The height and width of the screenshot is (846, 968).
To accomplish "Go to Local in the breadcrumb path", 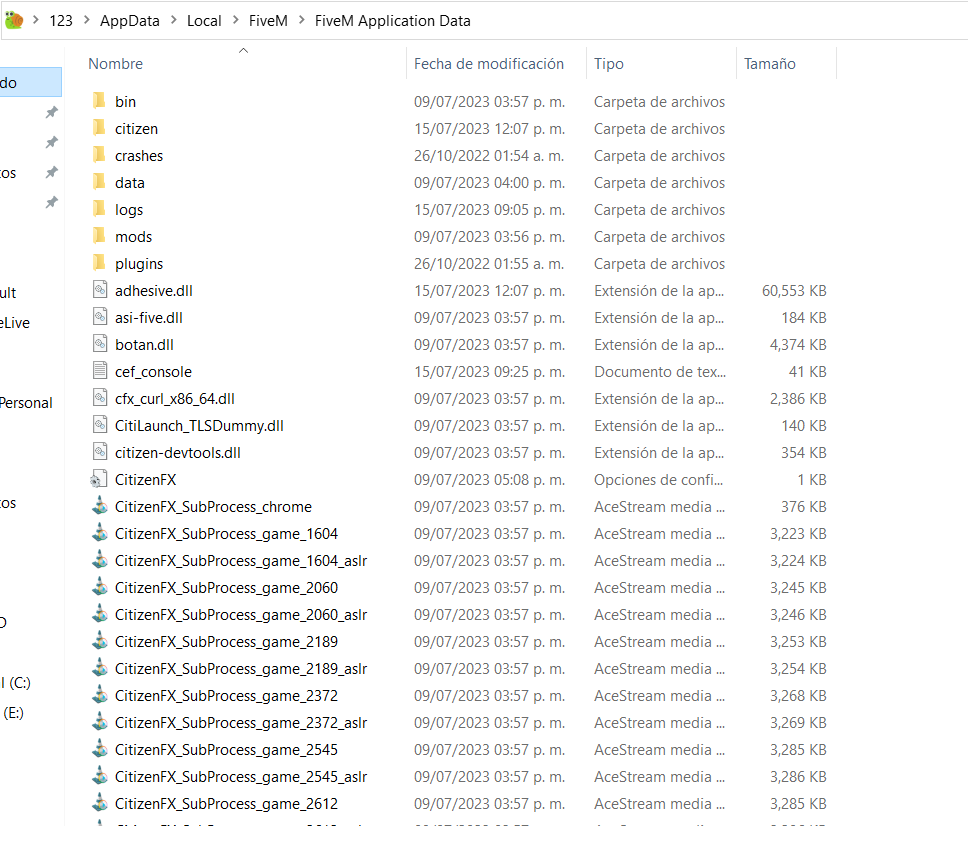I will pyautogui.click(x=204, y=20).
